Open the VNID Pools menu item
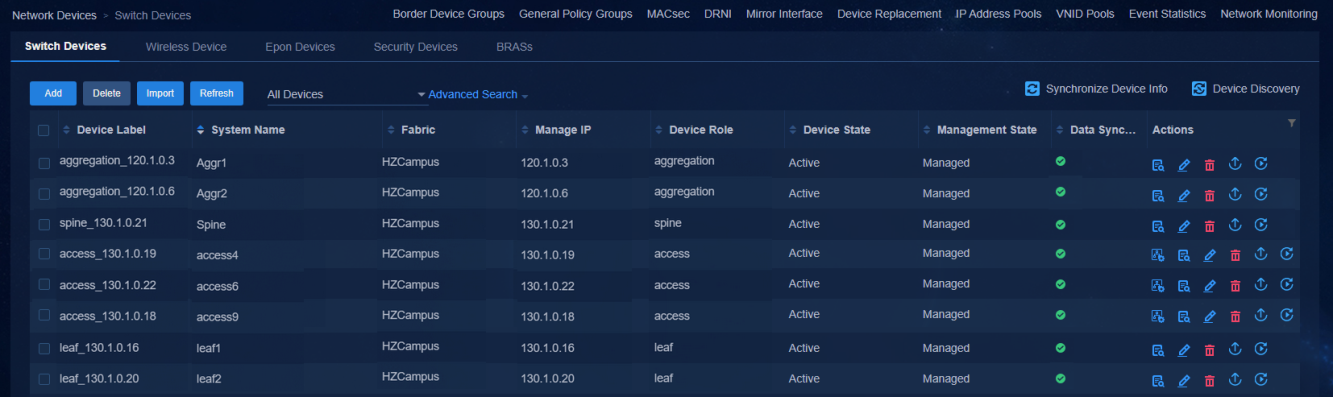The image size is (1333, 397). (1085, 14)
